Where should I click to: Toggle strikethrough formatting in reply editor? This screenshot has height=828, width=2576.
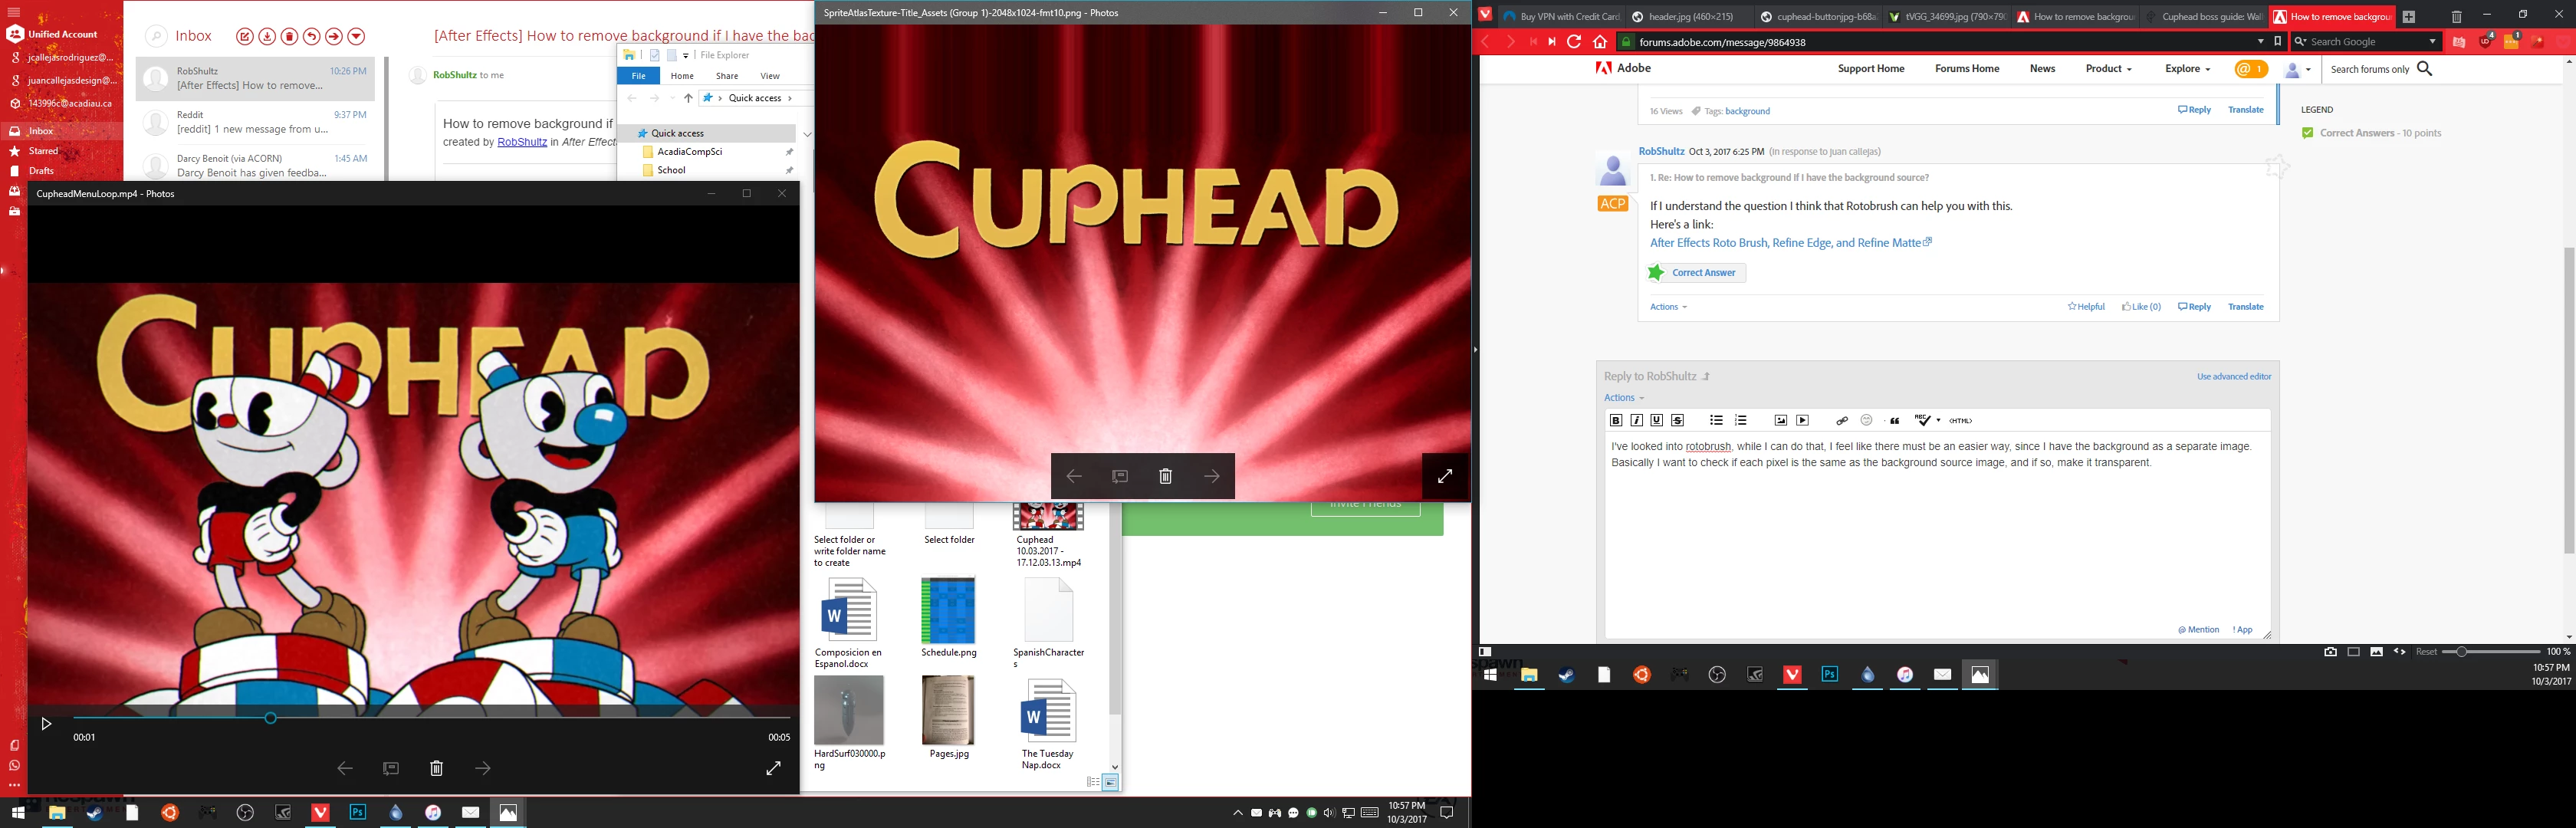pyautogui.click(x=1677, y=420)
